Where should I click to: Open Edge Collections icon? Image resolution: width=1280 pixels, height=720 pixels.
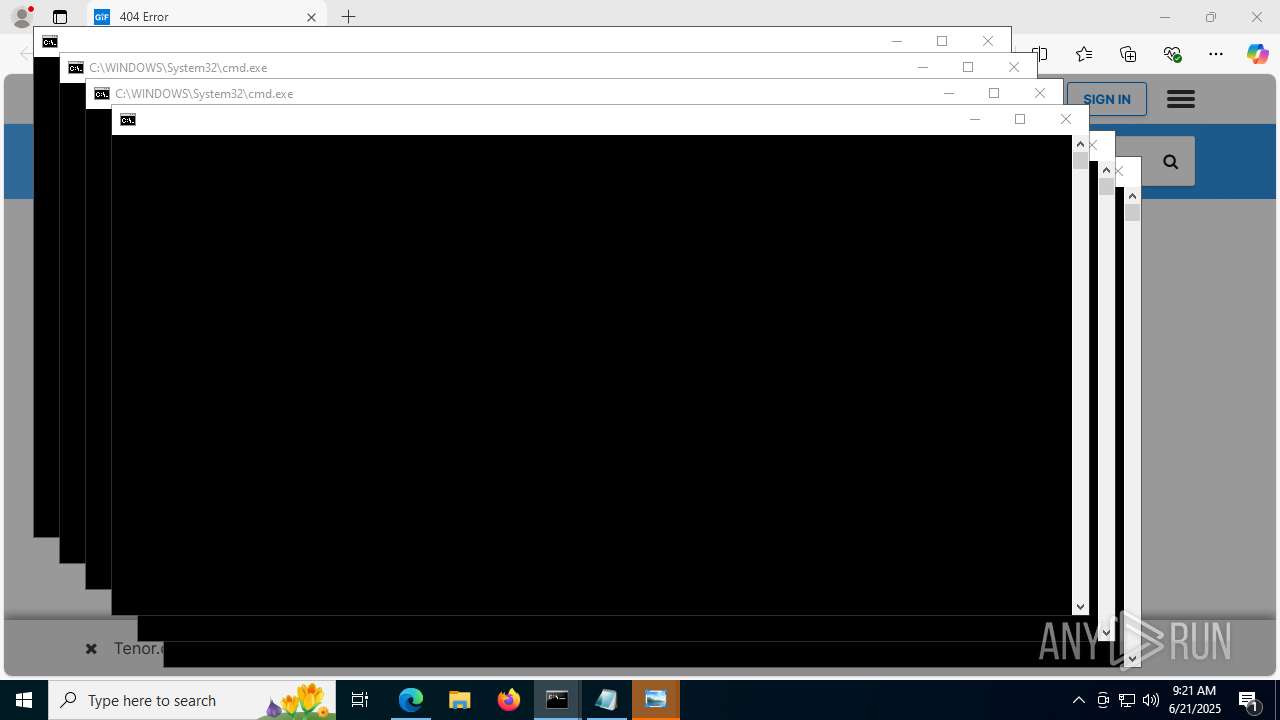pyautogui.click(x=1128, y=54)
